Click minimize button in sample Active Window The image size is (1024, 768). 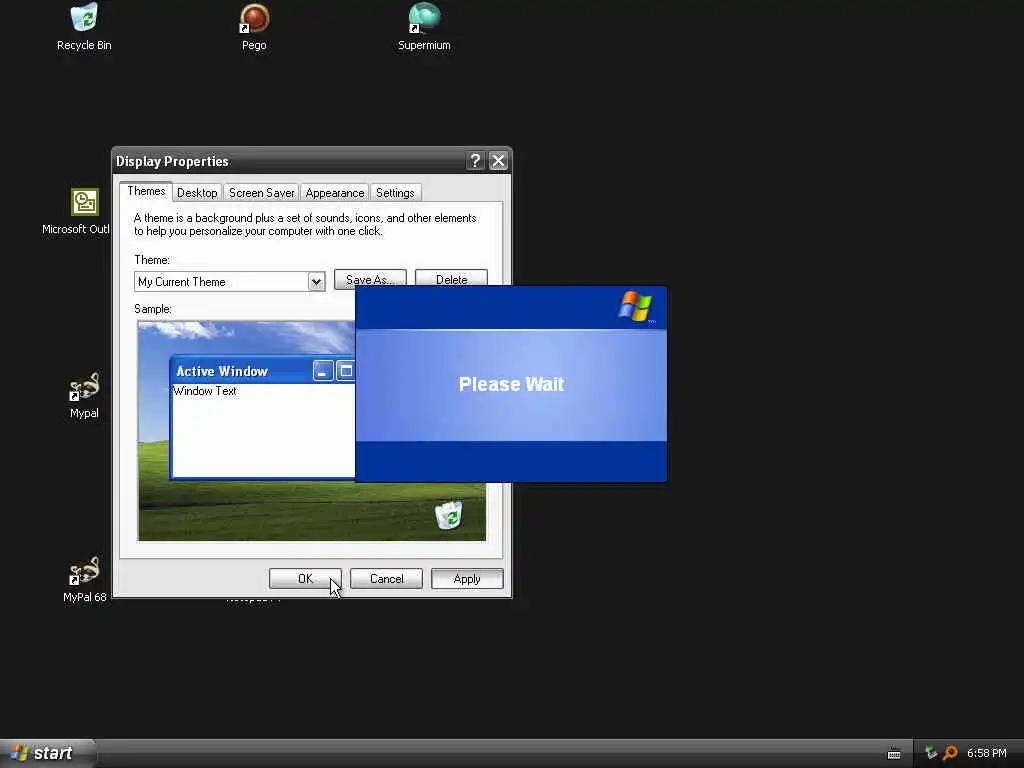[x=323, y=371]
